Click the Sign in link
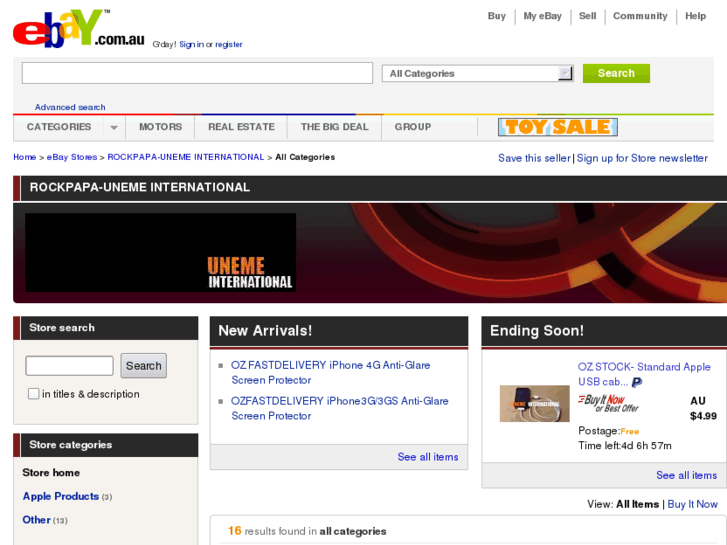 click(191, 44)
